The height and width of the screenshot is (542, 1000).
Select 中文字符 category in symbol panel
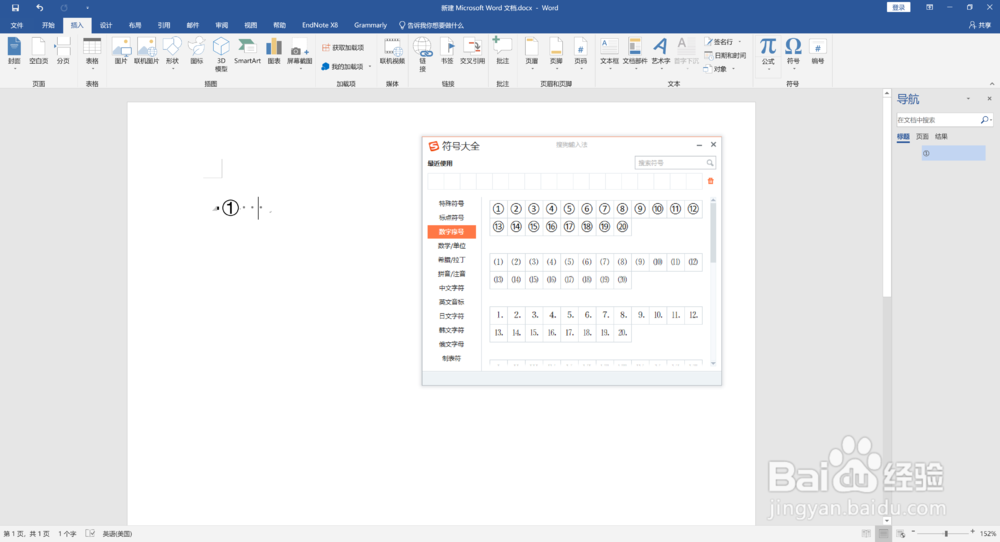point(451,288)
